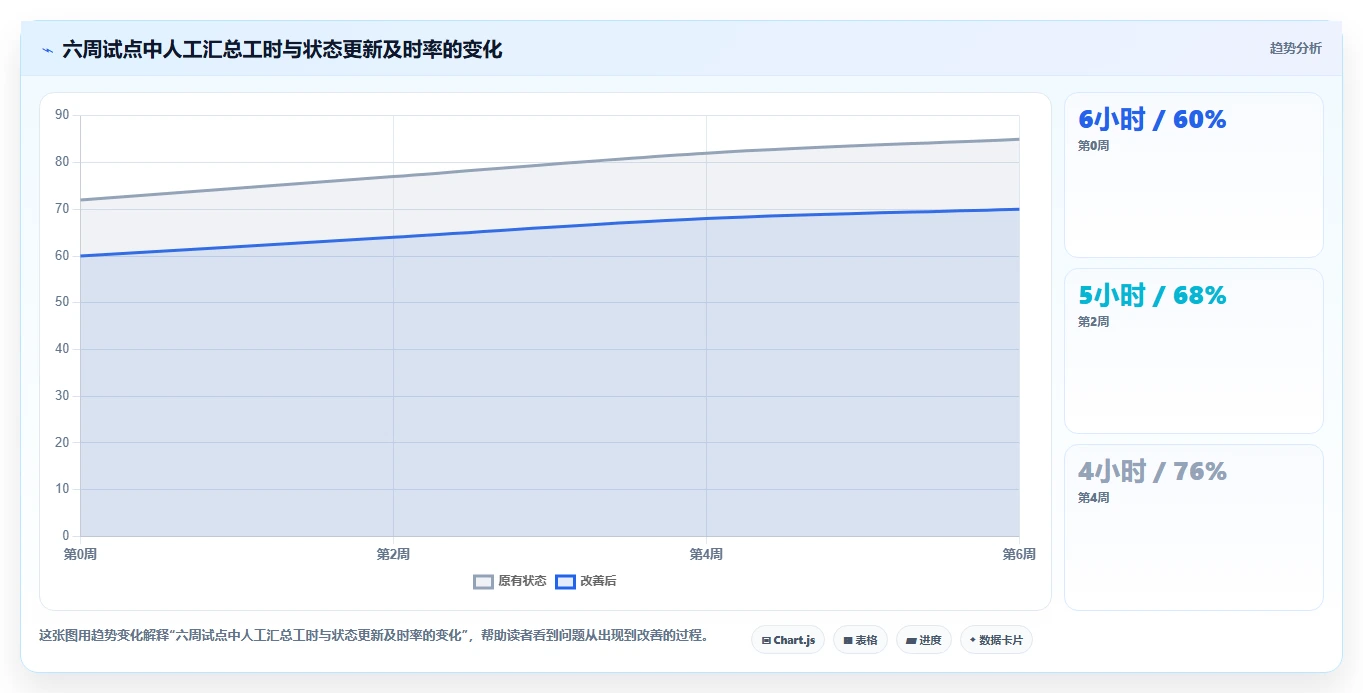This screenshot has width=1363, height=693.
Task: Click the icon in the Chart.js tag
Action: click(x=766, y=640)
